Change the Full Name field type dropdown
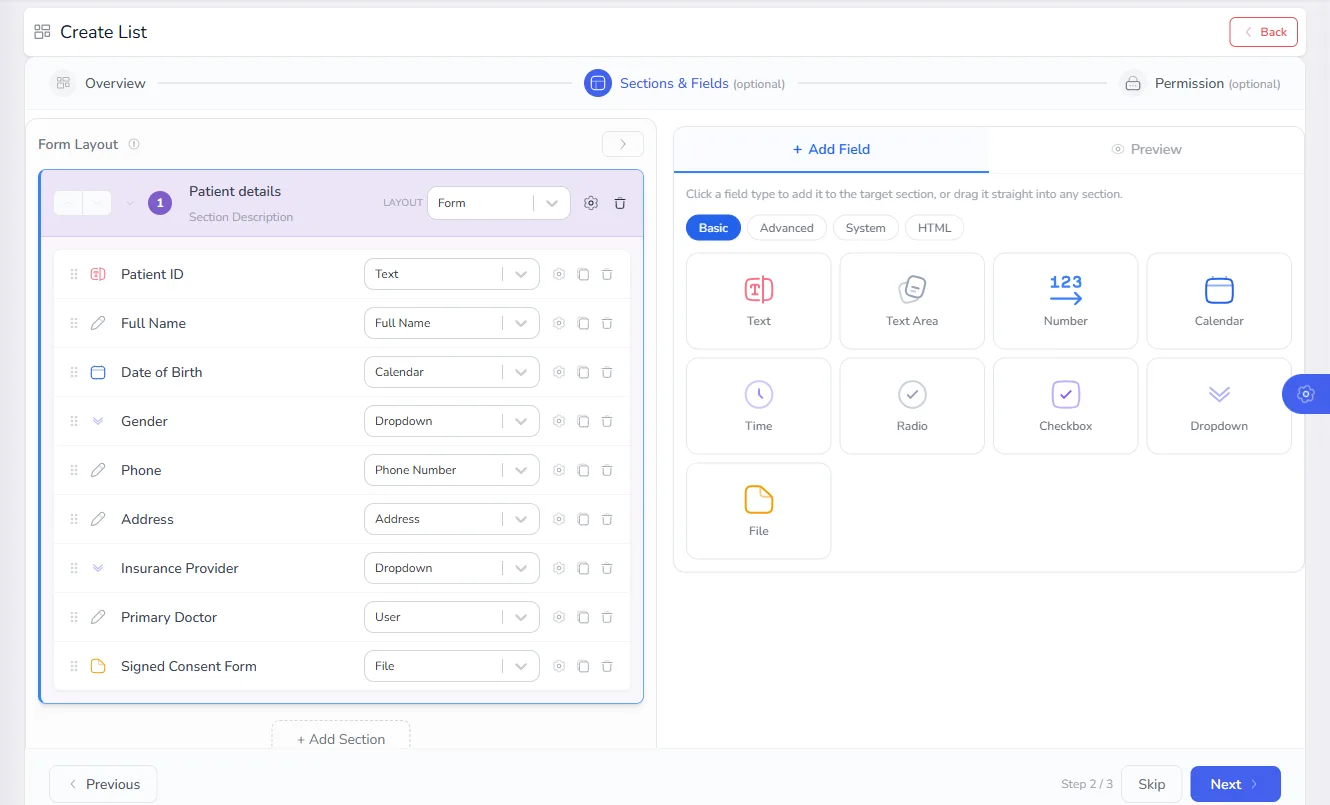 452,323
